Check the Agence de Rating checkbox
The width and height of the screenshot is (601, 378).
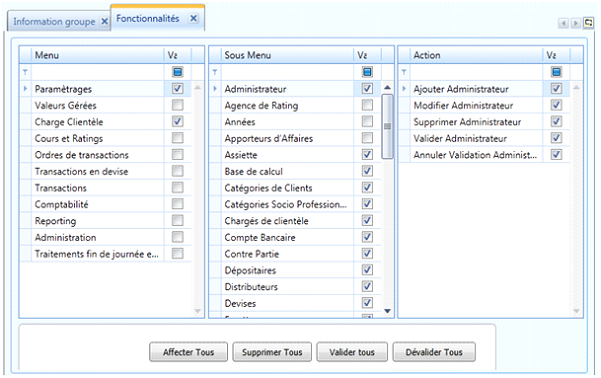coord(367,105)
